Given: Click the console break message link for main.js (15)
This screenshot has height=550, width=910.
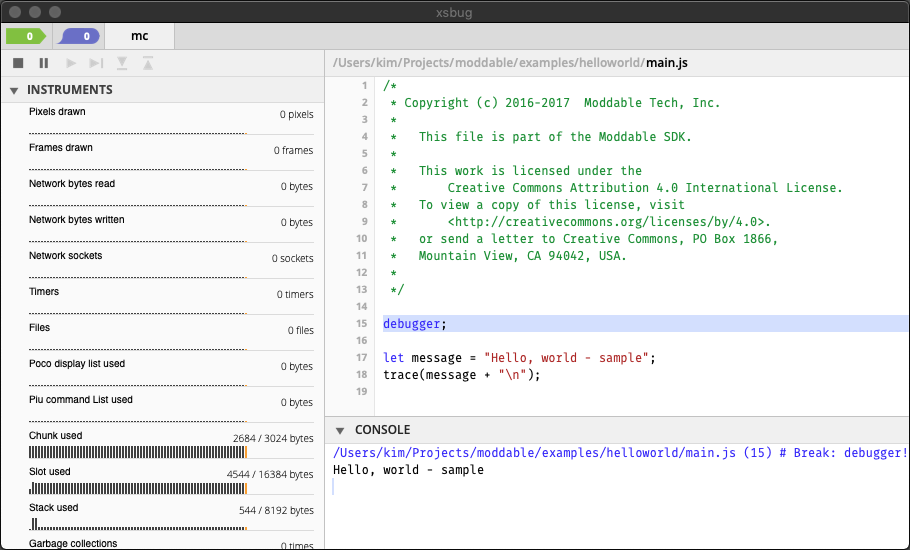Looking at the screenshot, I should click(x=620, y=453).
